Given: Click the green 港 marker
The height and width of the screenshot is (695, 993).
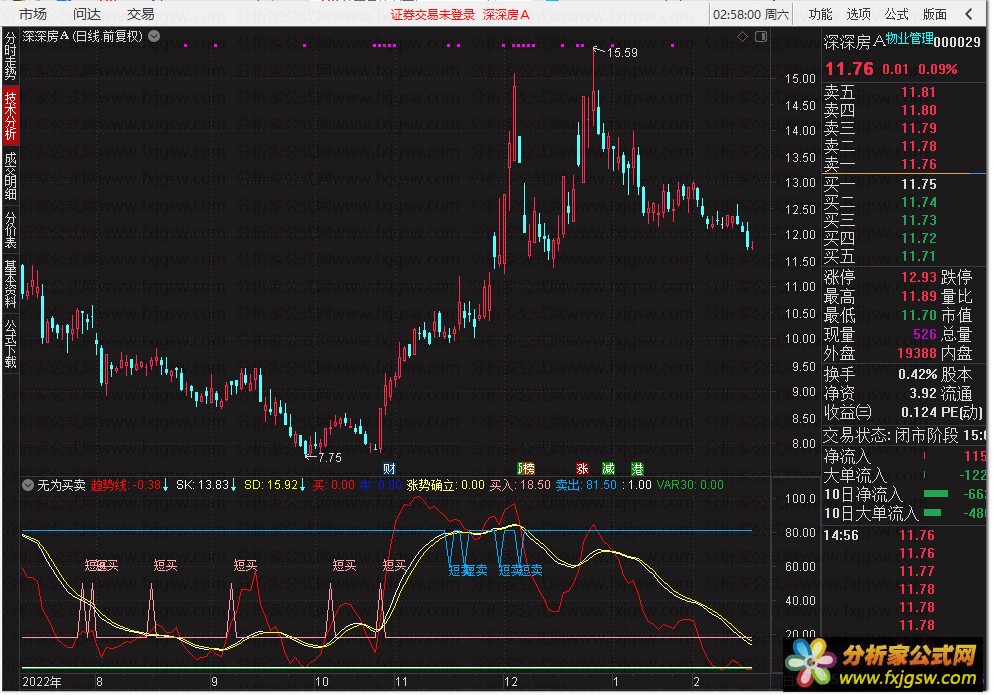Looking at the screenshot, I should 638,469.
